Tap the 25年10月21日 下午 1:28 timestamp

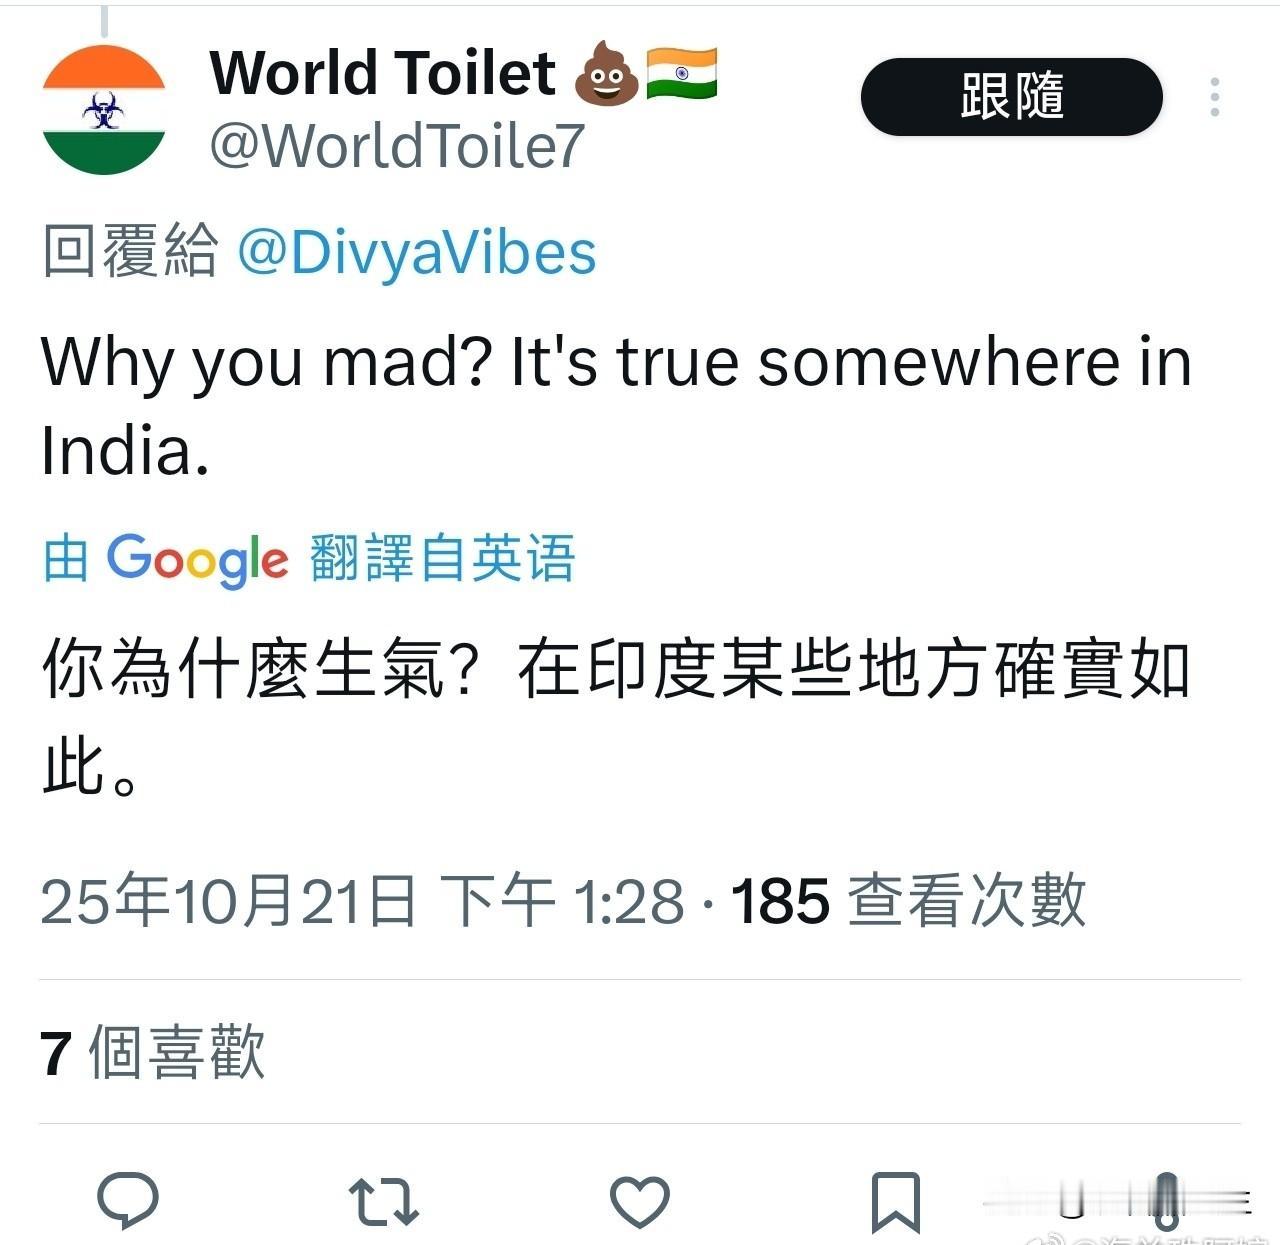click(x=362, y=900)
